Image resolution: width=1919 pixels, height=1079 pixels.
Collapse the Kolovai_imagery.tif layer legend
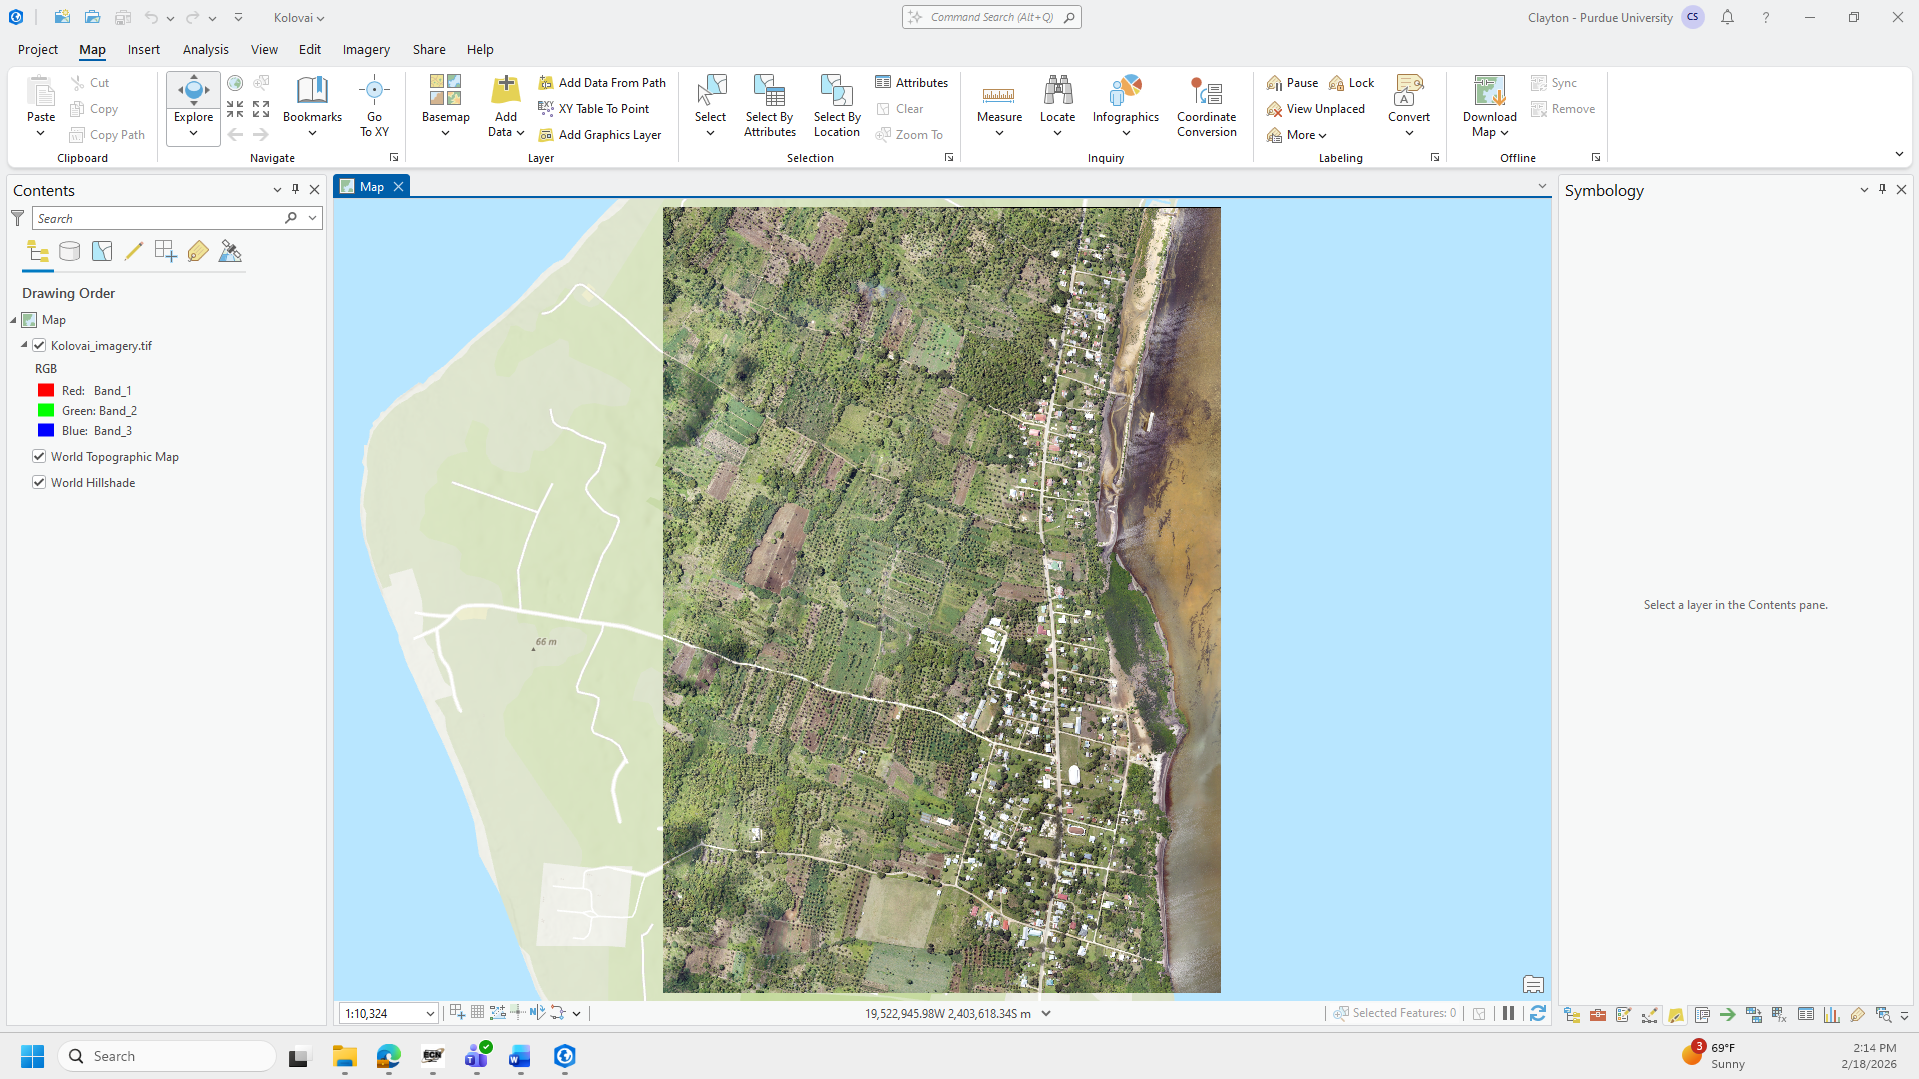coord(24,345)
